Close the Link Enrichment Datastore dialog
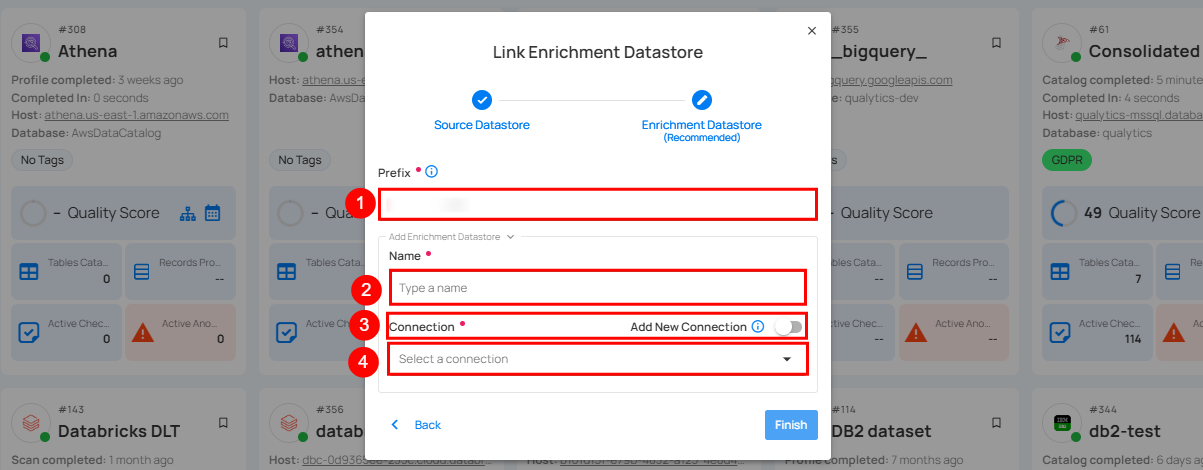This screenshot has height=470, width=1203. (811, 31)
